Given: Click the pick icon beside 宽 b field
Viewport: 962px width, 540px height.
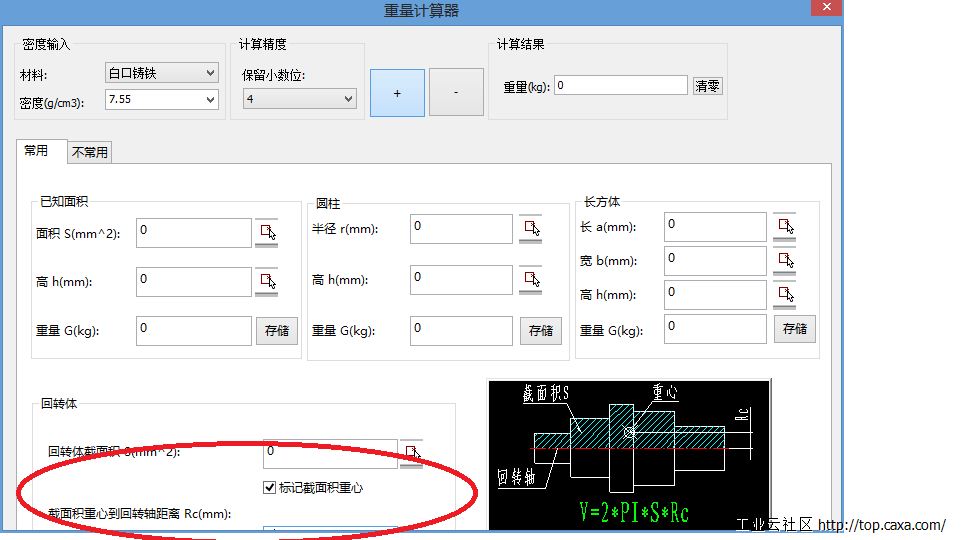Looking at the screenshot, I should (x=784, y=261).
